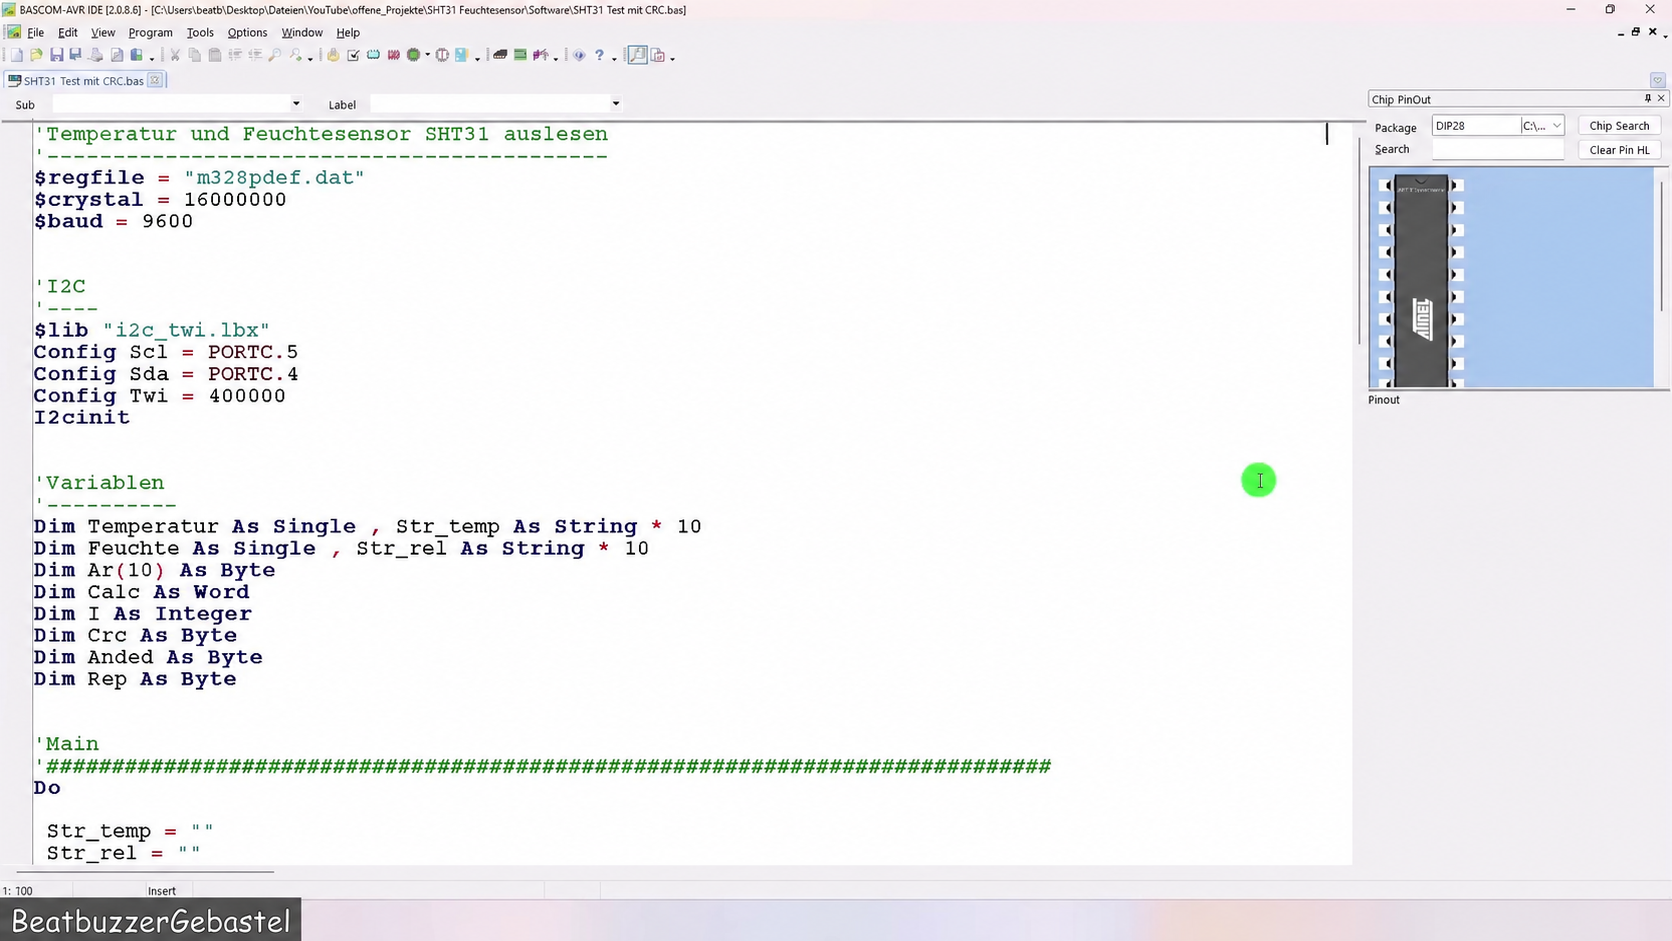
Task: Compile program using the chip icon
Action: point(373,55)
